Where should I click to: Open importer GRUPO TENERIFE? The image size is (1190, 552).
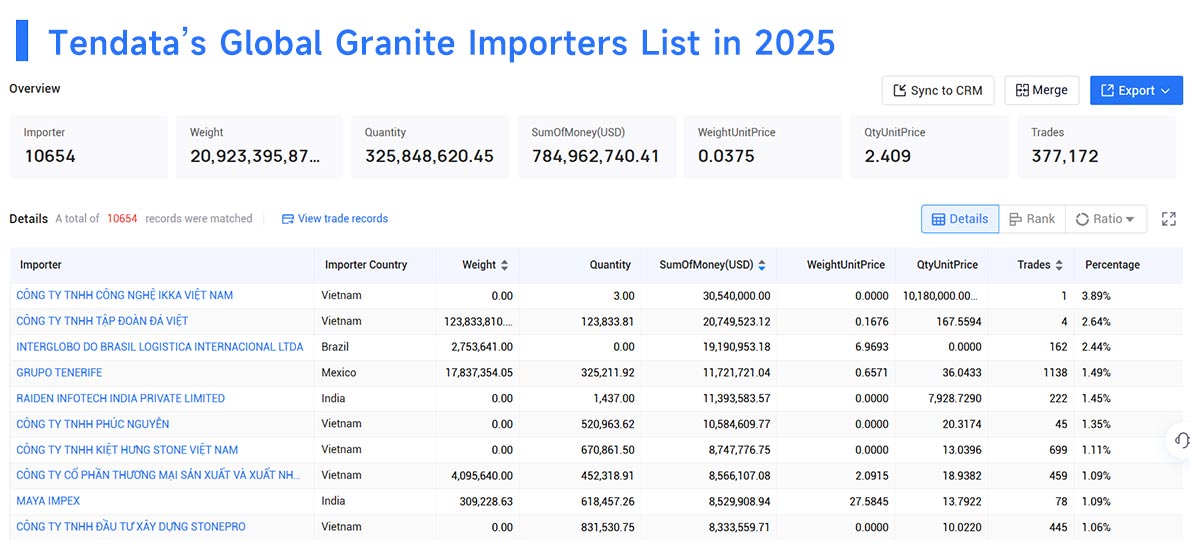[59, 373]
